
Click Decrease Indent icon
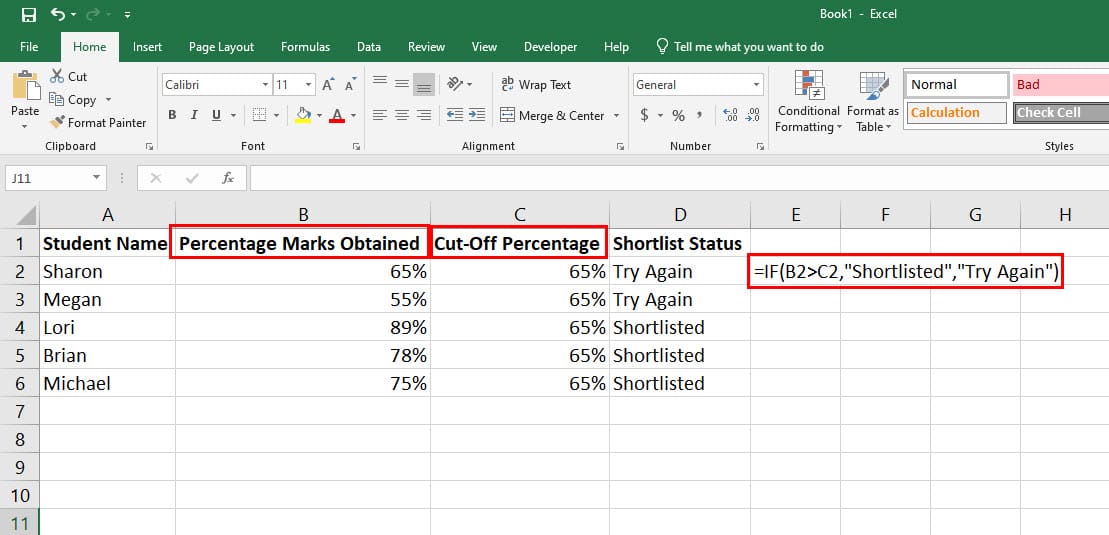455,115
